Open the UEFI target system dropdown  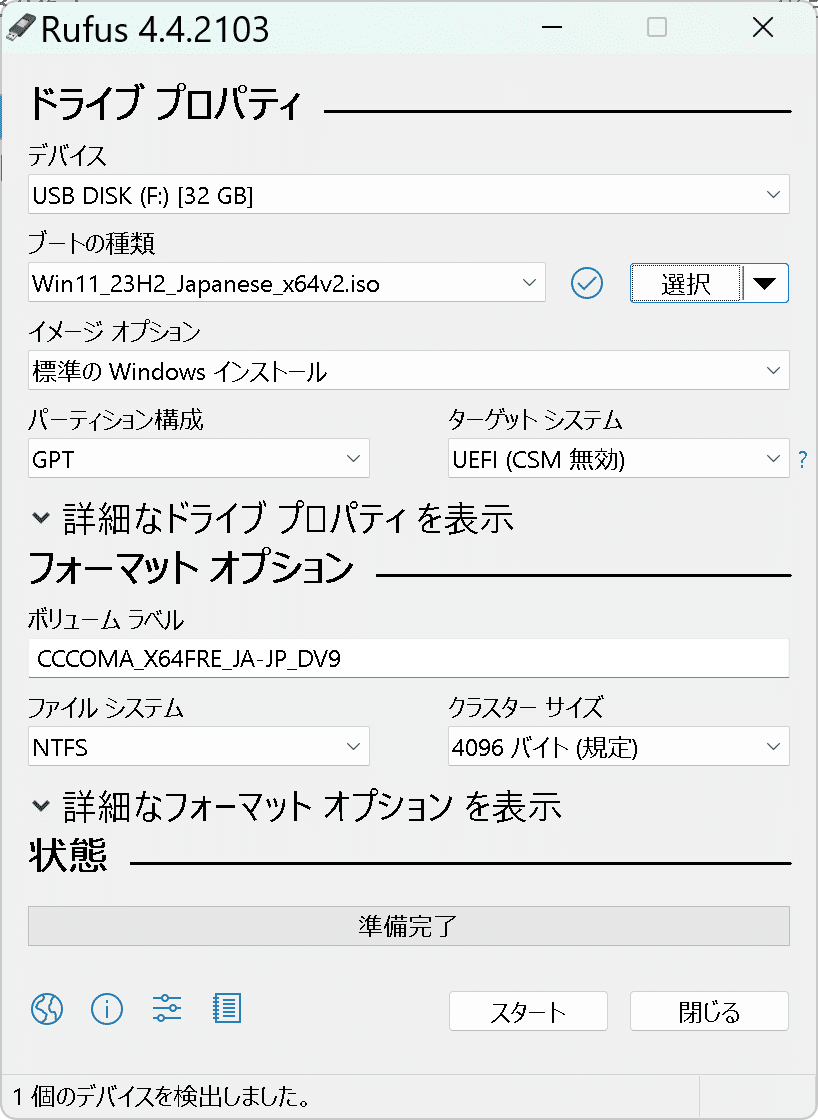coord(619,458)
